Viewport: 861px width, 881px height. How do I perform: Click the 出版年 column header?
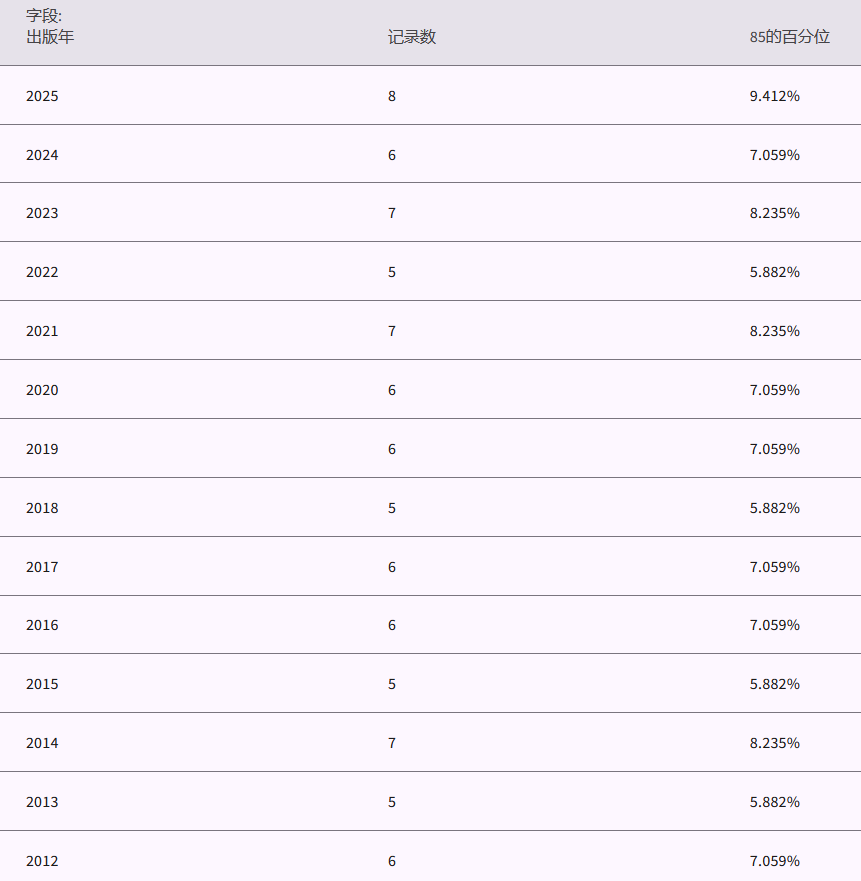pyautogui.click(x=50, y=37)
